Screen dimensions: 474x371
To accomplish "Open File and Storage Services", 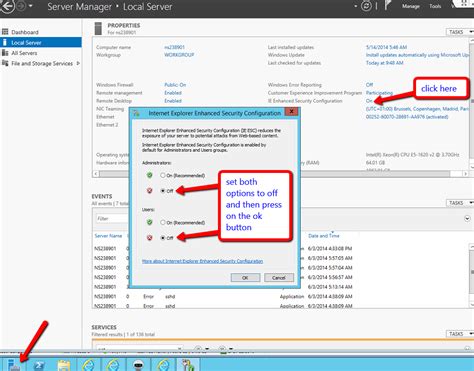I will pos(42,63).
